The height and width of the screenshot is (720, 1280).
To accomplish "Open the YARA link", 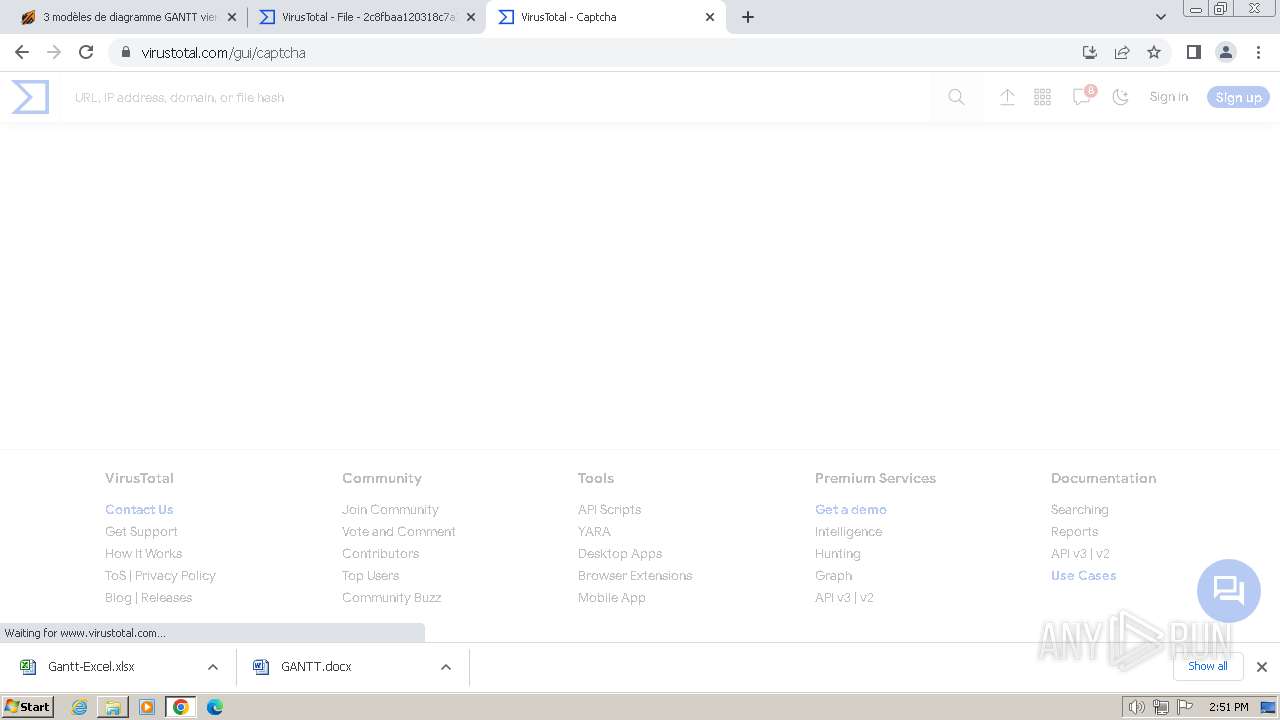I will pos(594,531).
